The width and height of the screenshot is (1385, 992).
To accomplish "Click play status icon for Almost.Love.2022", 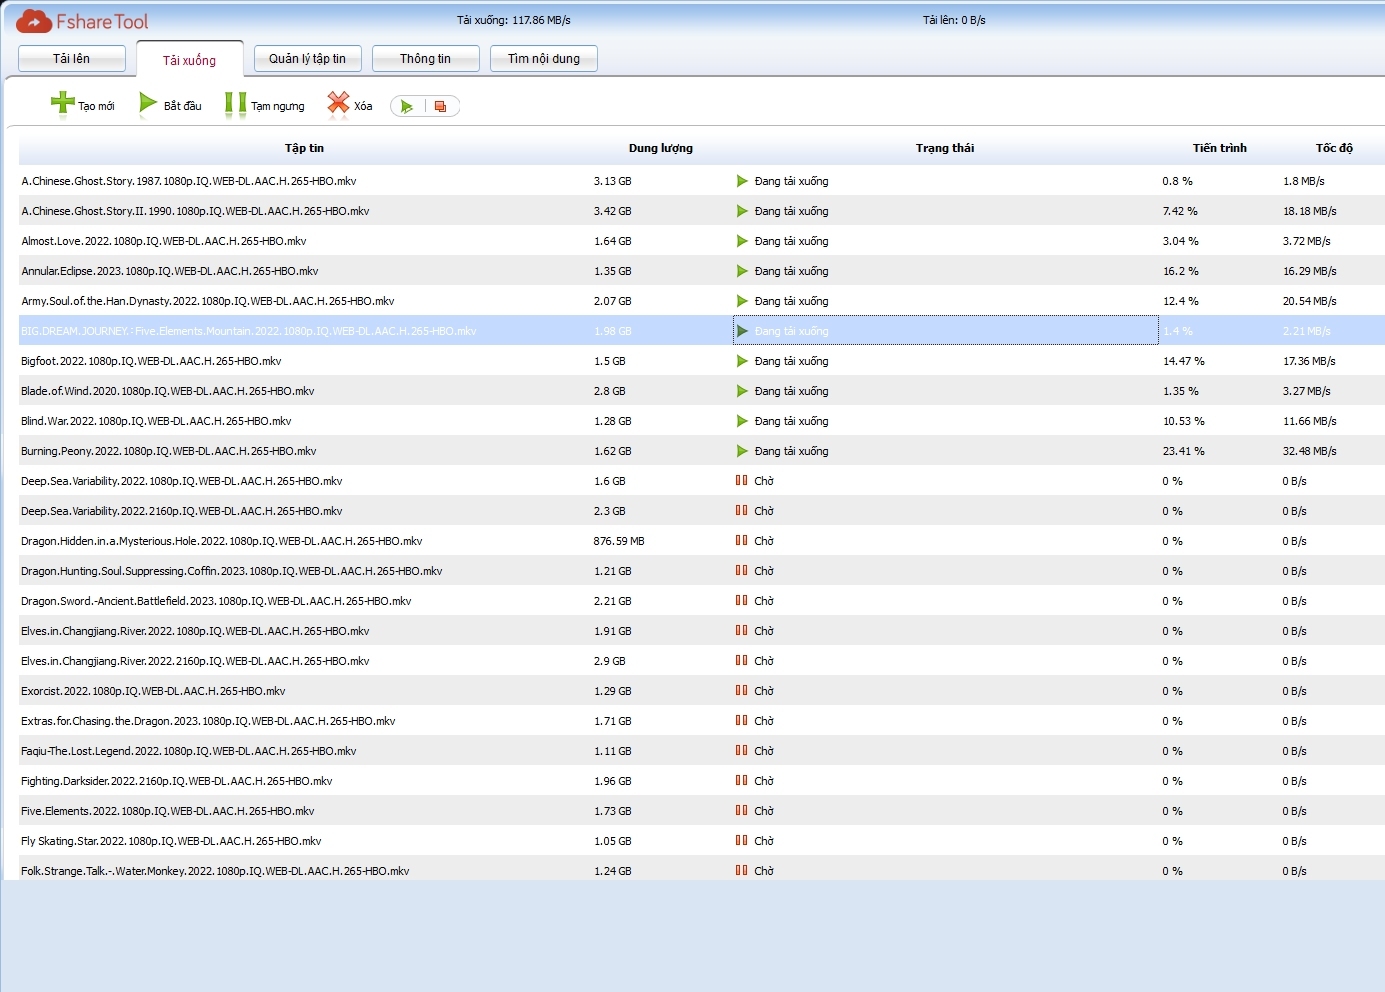I will [x=742, y=241].
